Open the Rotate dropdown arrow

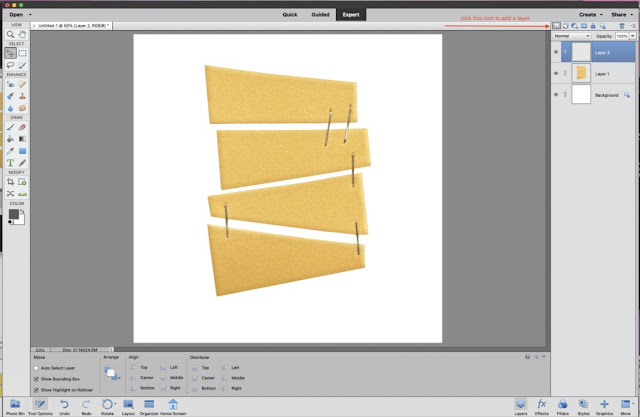tap(116, 404)
